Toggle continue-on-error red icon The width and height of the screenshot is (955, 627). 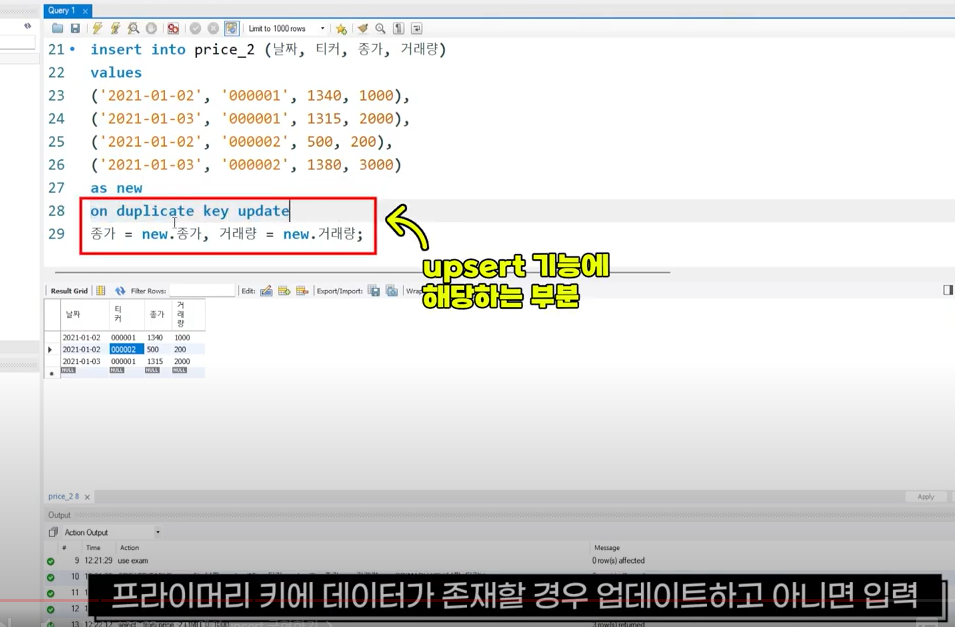[x=174, y=28]
